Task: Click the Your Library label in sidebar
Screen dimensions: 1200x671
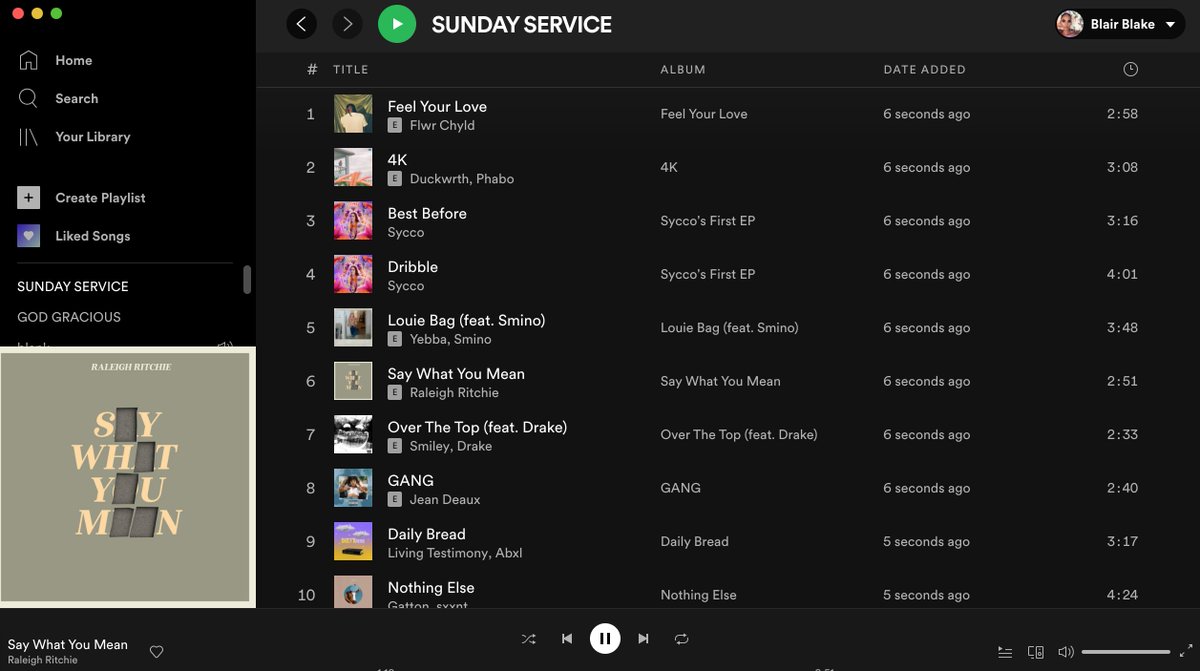Action: coord(93,137)
